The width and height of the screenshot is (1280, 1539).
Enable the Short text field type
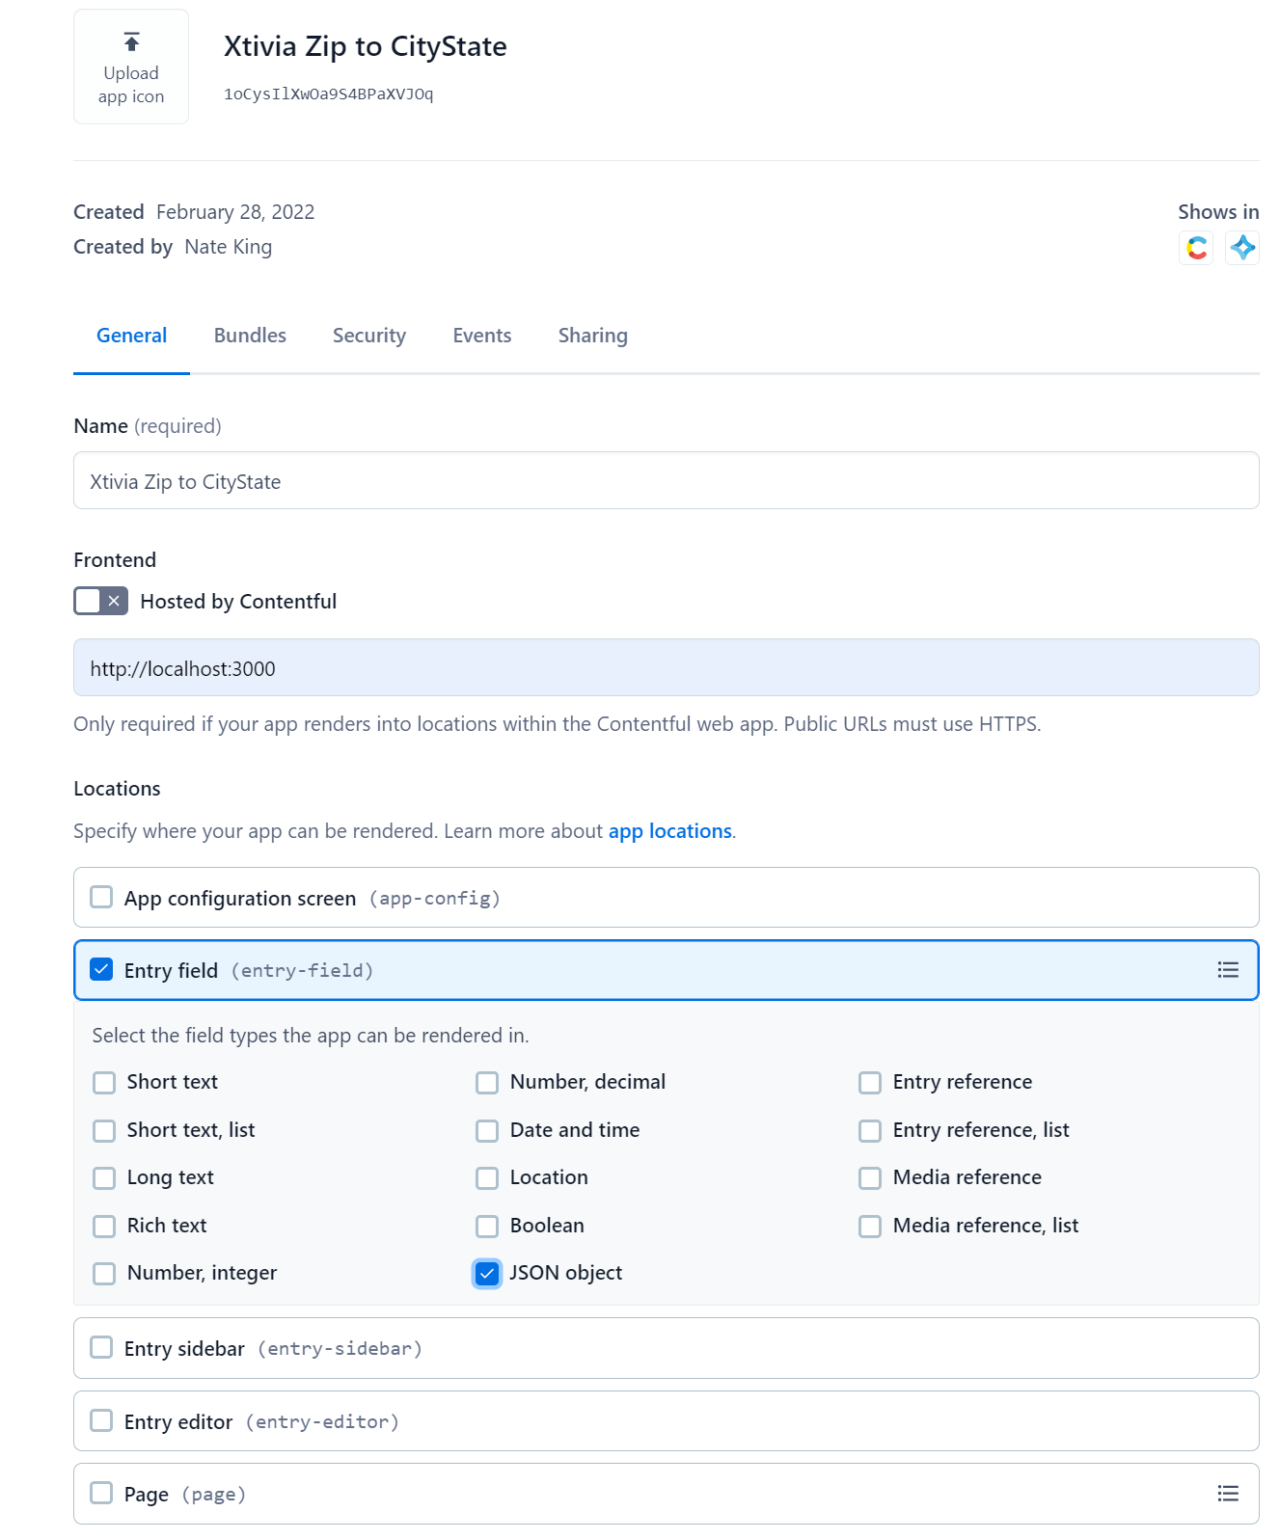104,1082
